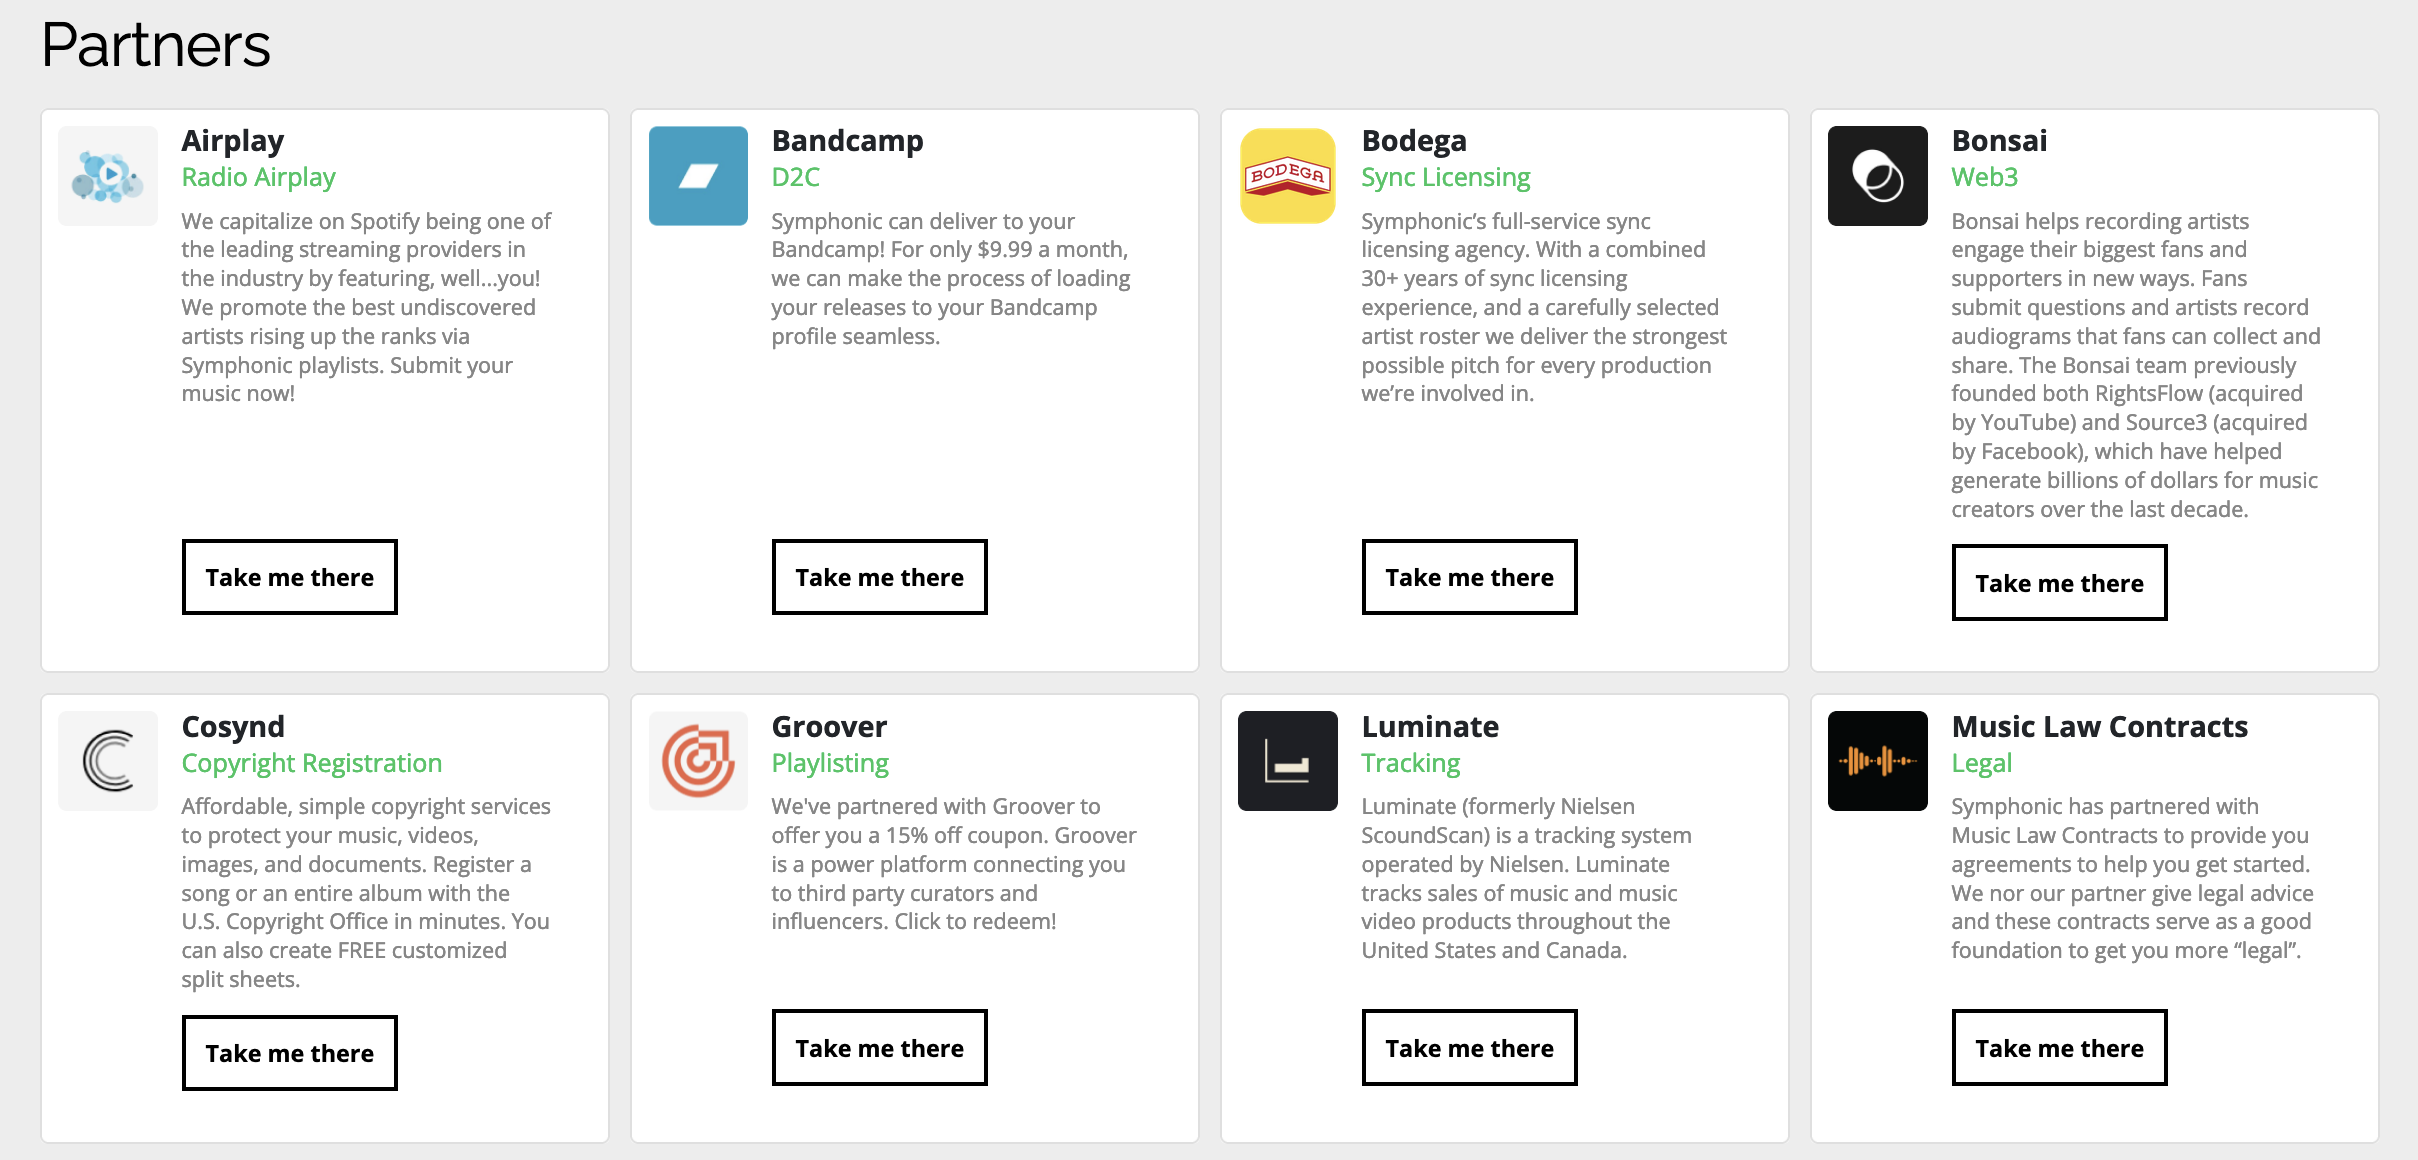Click Take me there under Bandcamp

[x=880, y=577]
